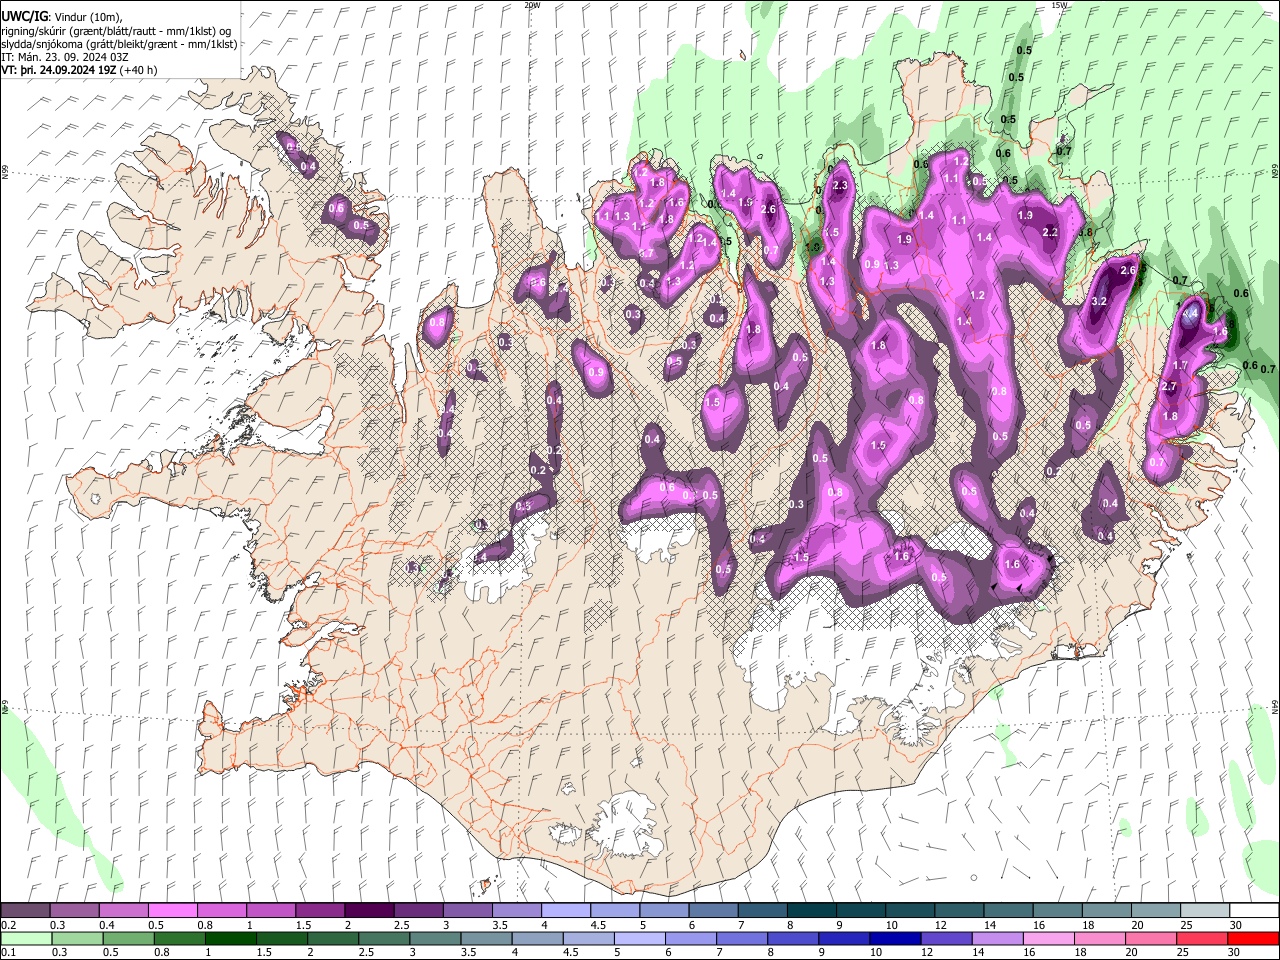
Task: Click the 2.7 snowfall value in the east
Action: point(1169,387)
